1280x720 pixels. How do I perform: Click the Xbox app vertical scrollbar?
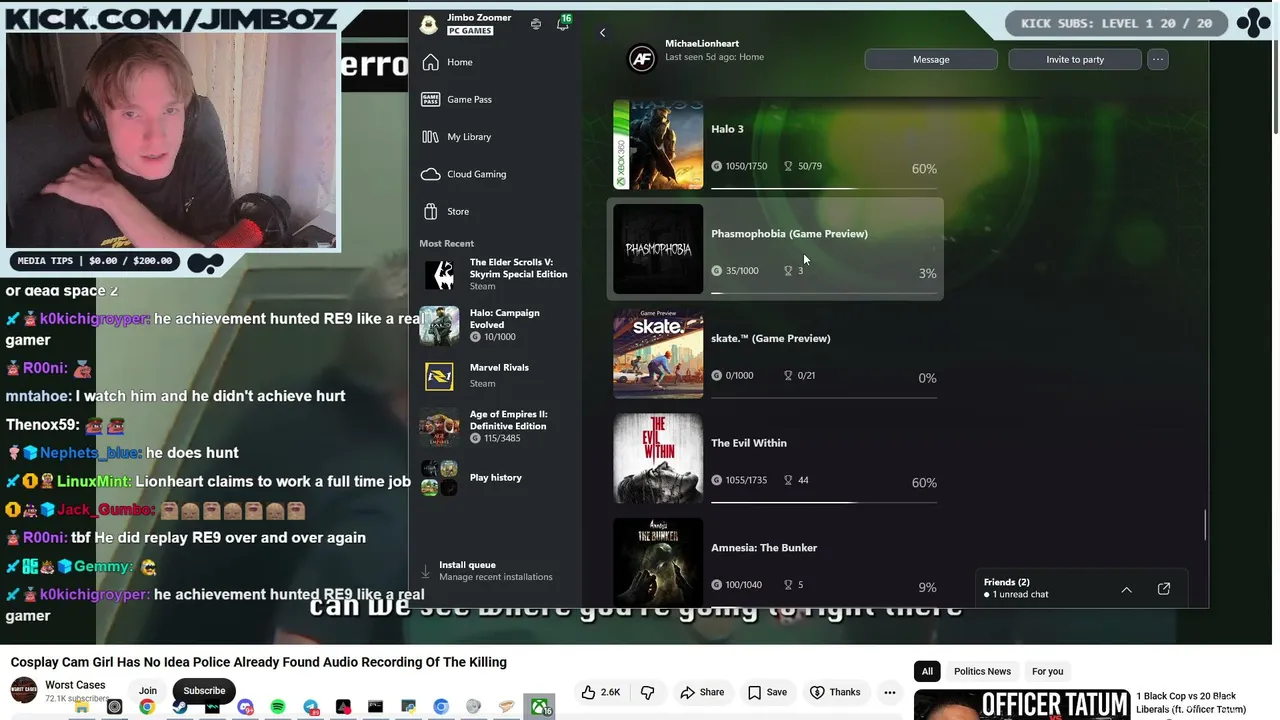point(1206,525)
